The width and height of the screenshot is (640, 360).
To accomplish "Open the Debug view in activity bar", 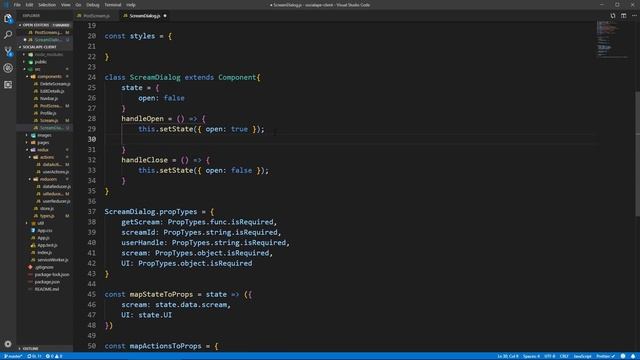I will [x=8, y=68].
